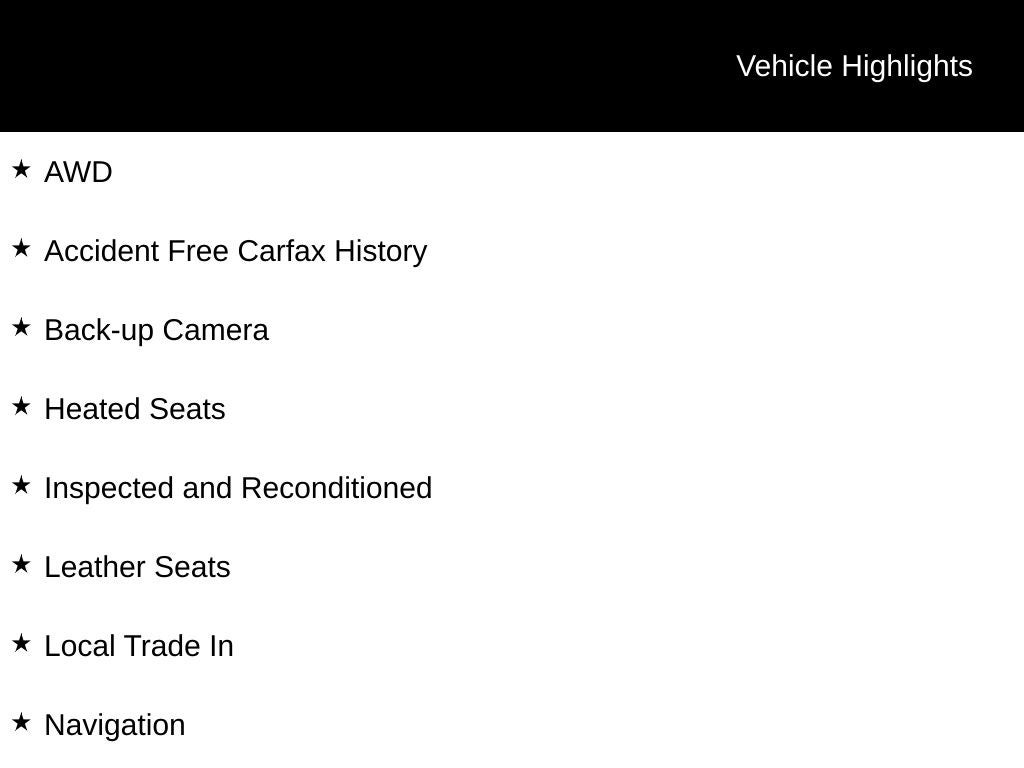
Task: Click the star next to Accident Free Carfax History
Action: coord(21,249)
